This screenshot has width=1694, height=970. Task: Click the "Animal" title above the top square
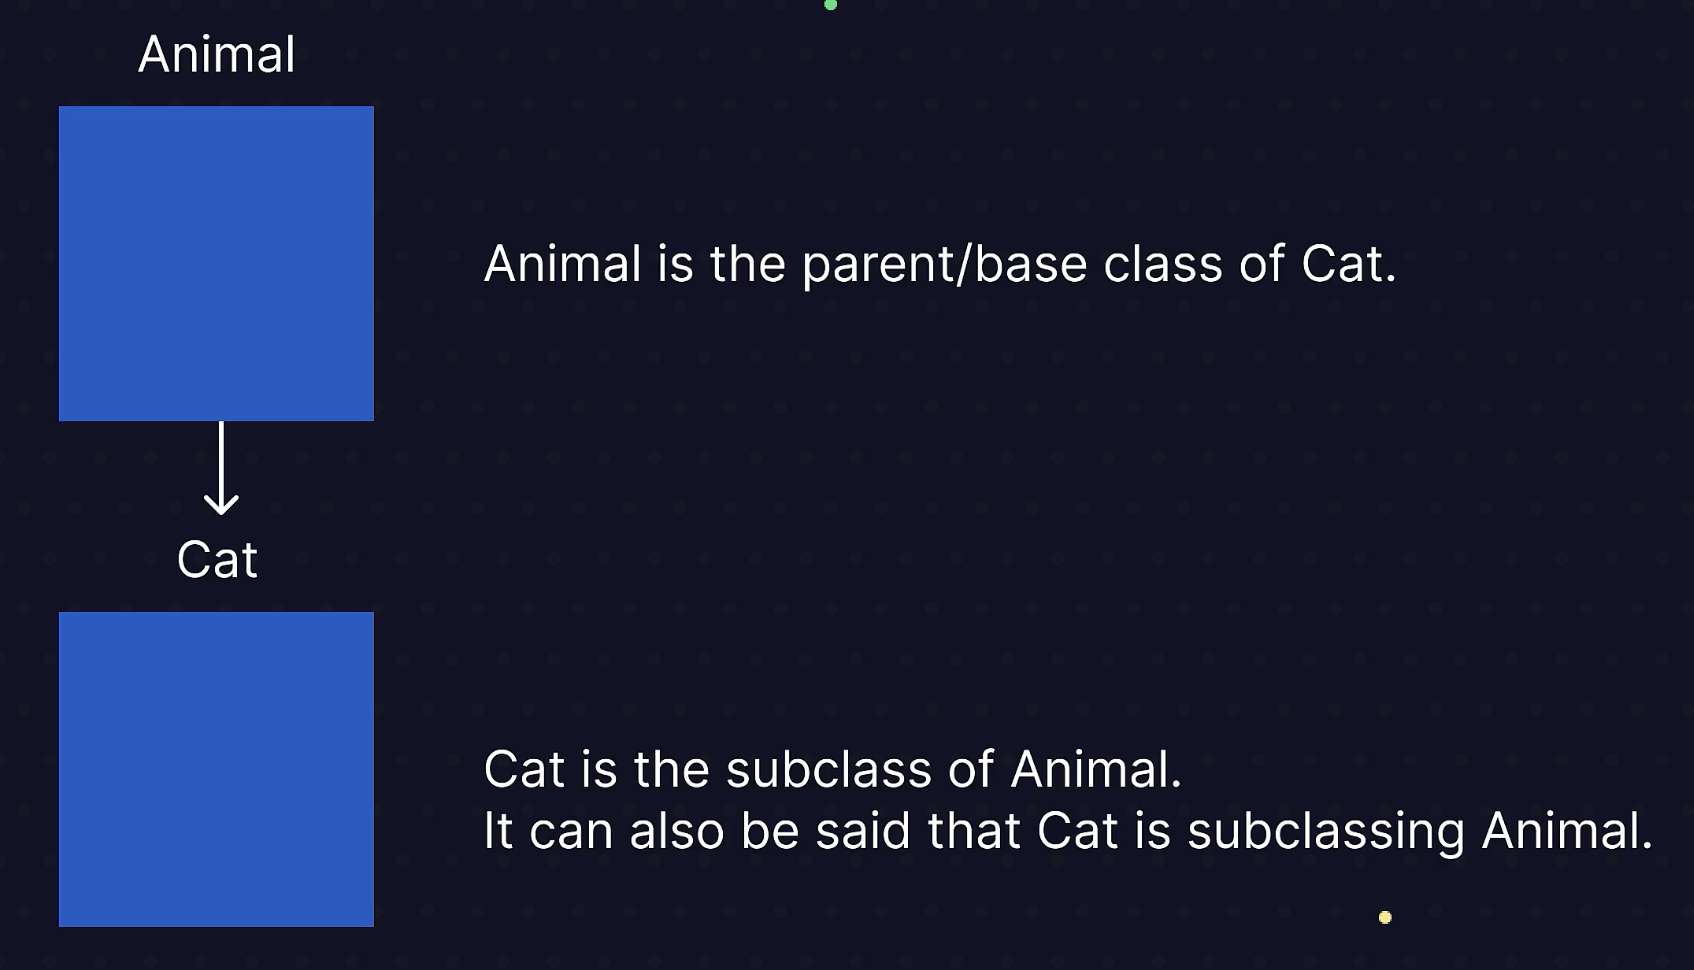click(x=217, y=54)
